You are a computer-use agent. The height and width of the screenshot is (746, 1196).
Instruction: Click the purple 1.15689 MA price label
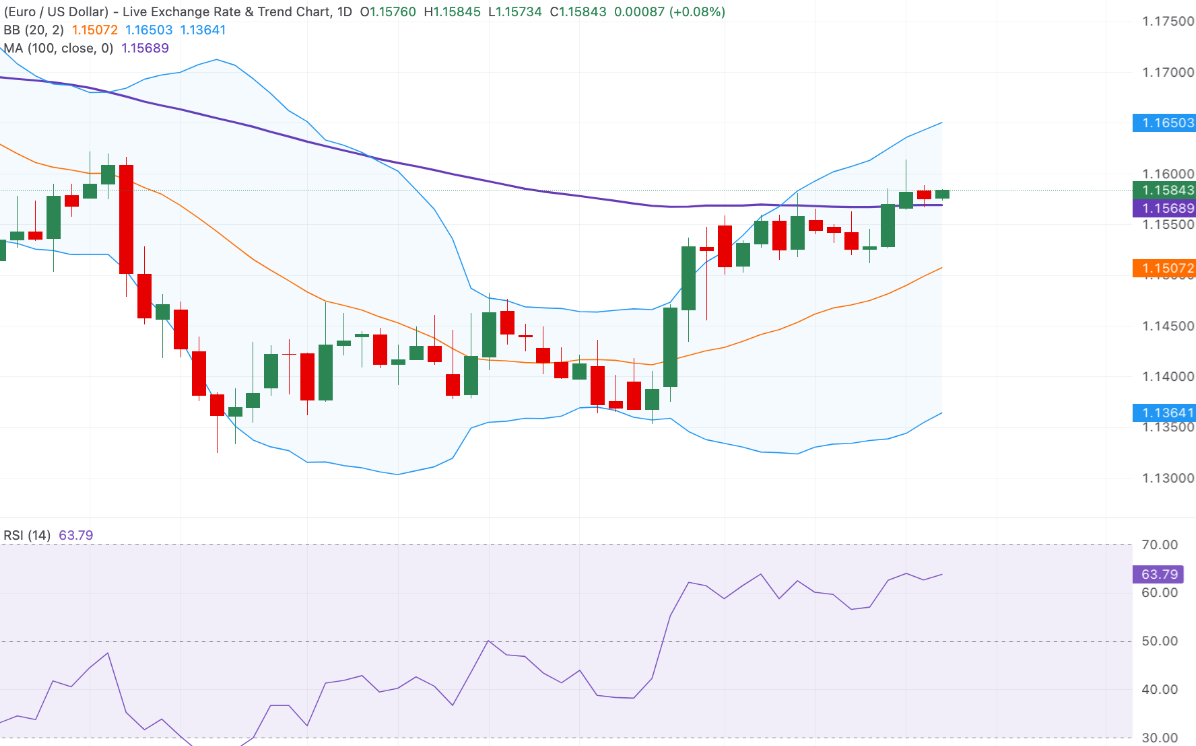[1164, 208]
